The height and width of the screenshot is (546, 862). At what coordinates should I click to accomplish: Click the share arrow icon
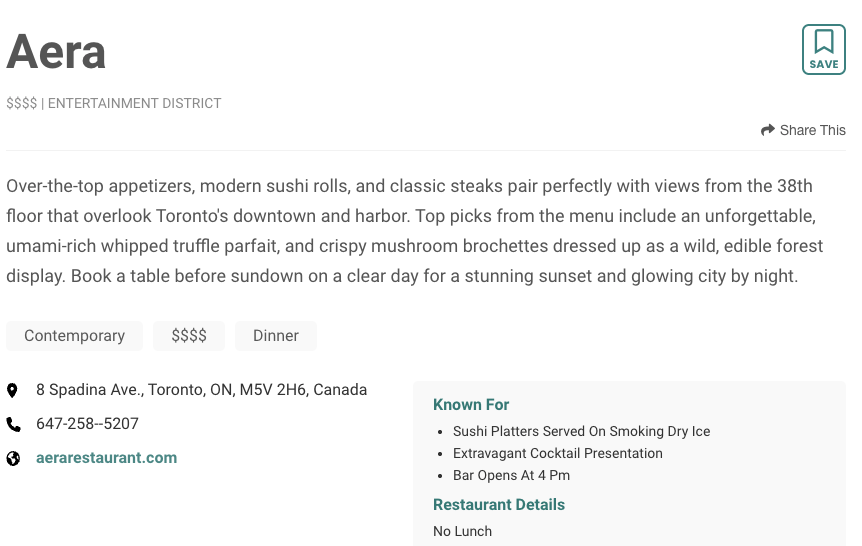pos(768,130)
